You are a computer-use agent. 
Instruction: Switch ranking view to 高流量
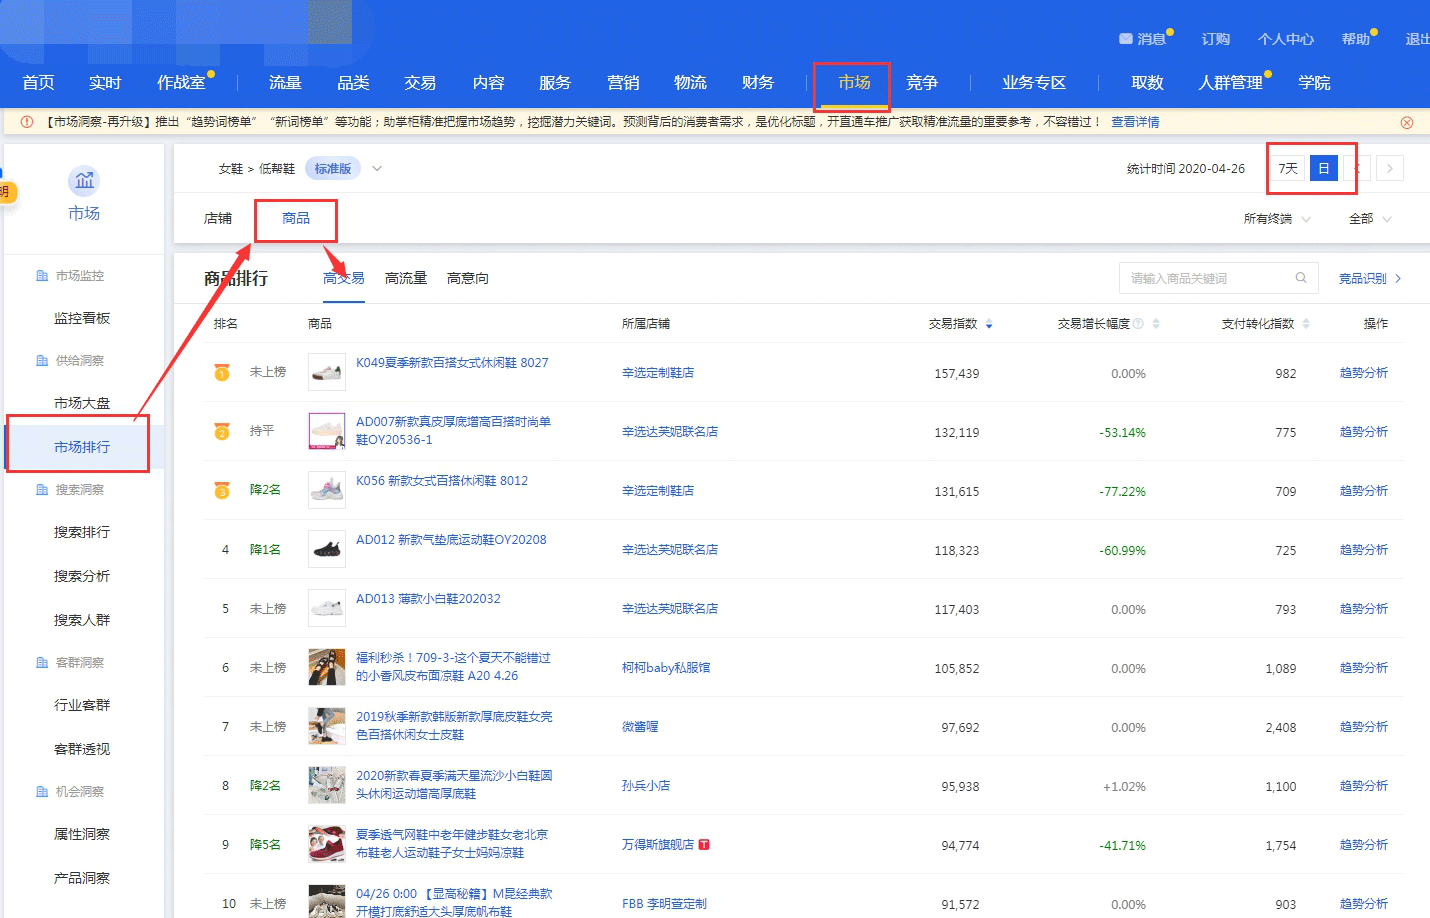pos(405,278)
